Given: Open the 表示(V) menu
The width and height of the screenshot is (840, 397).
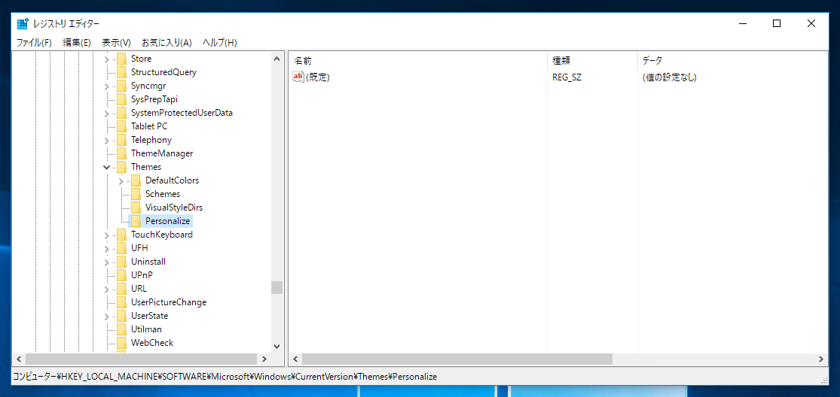Looking at the screenshot, I should click(116, 43).
